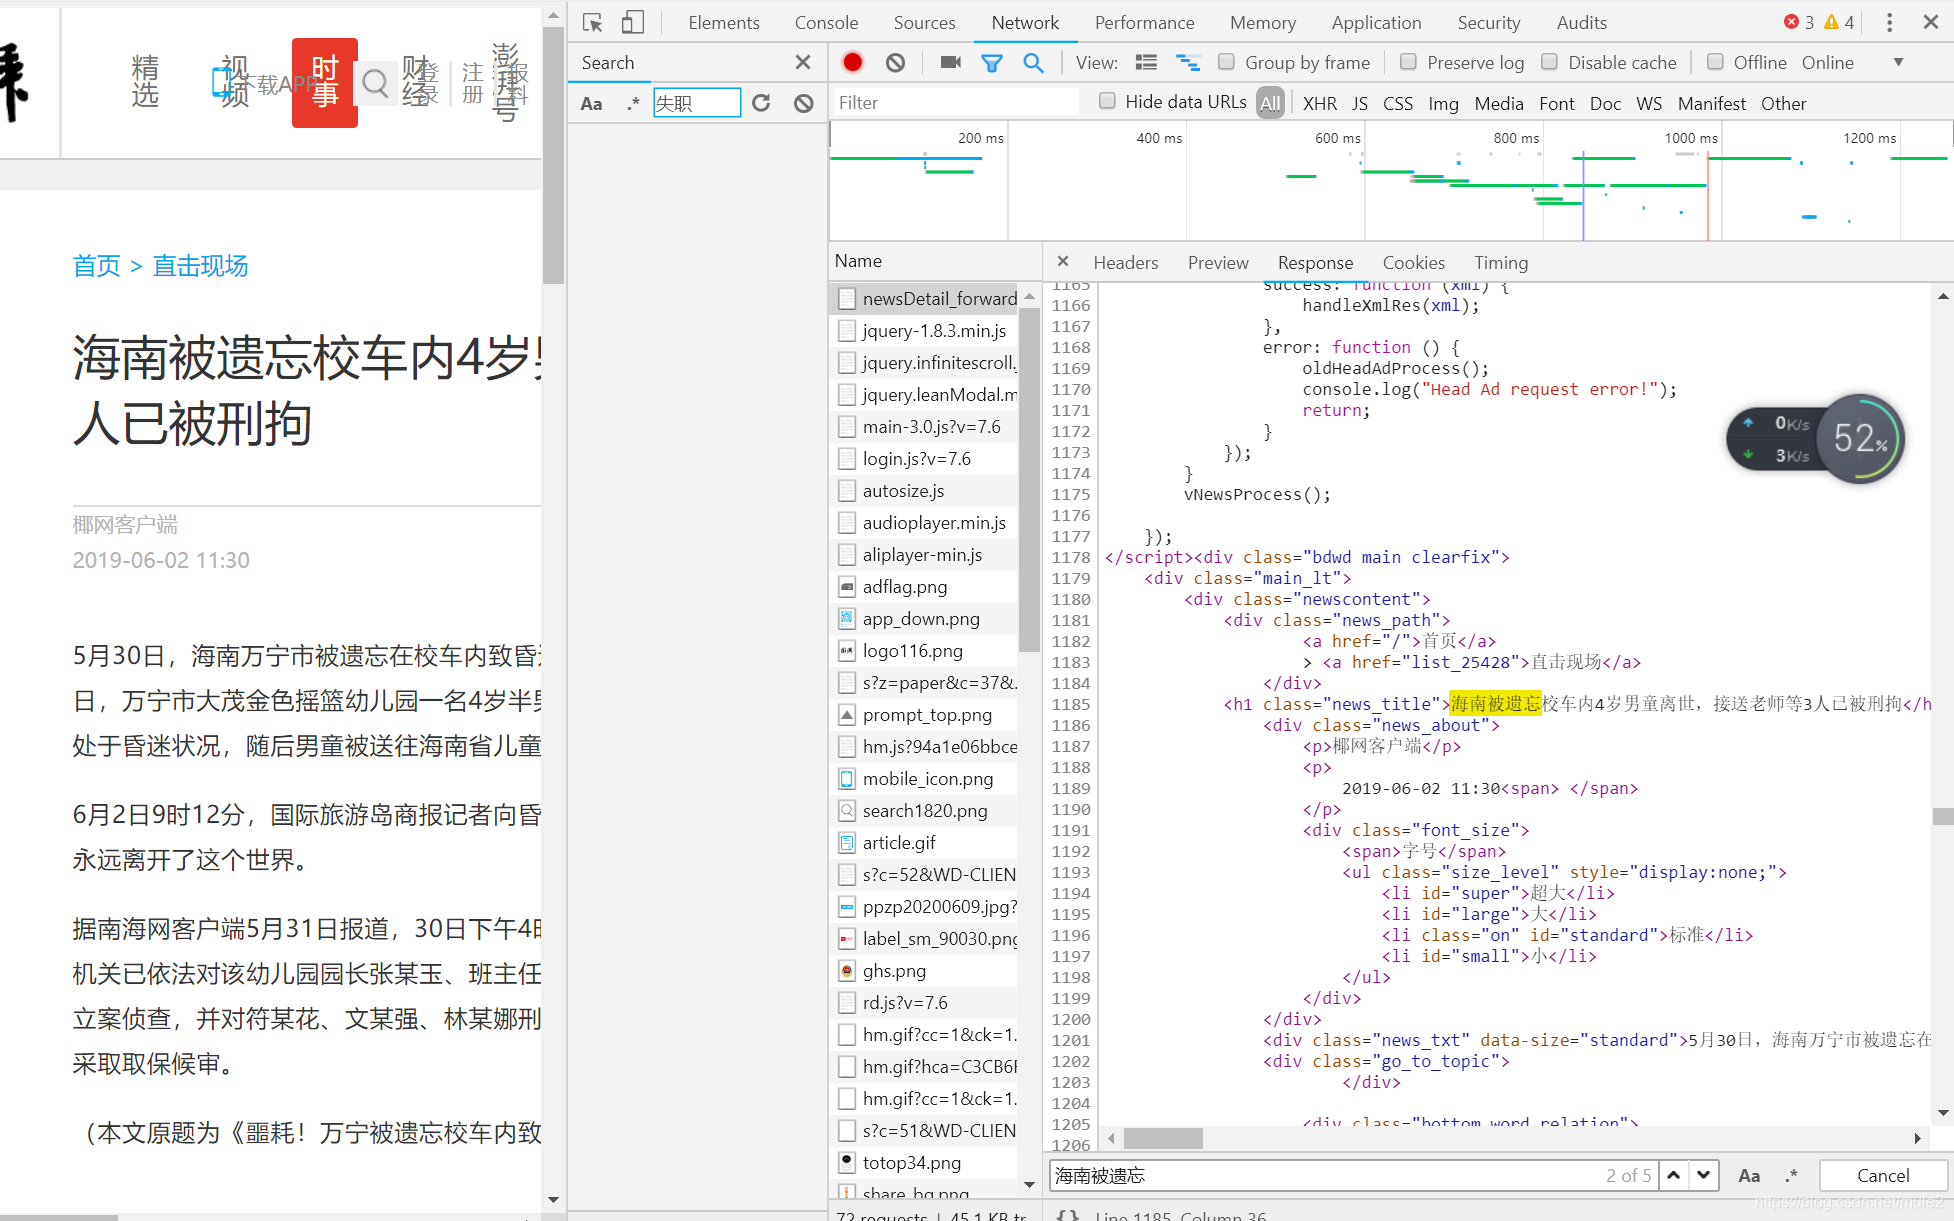Select the newsDetail_forward request row
Viewport: 1954px width, 1221px height.
click(925, 298)
